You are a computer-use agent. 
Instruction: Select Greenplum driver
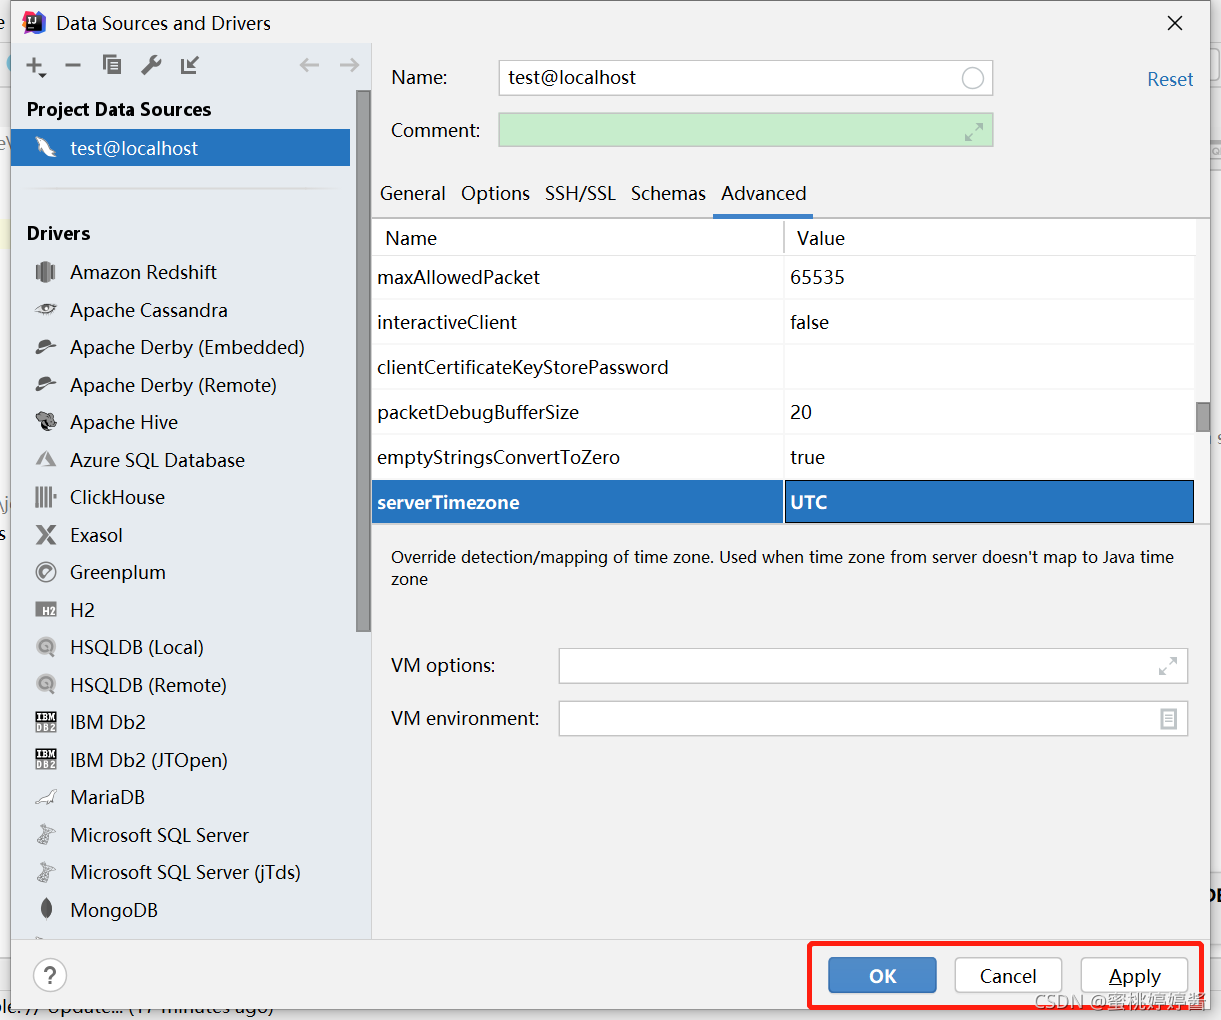(118, 572)
